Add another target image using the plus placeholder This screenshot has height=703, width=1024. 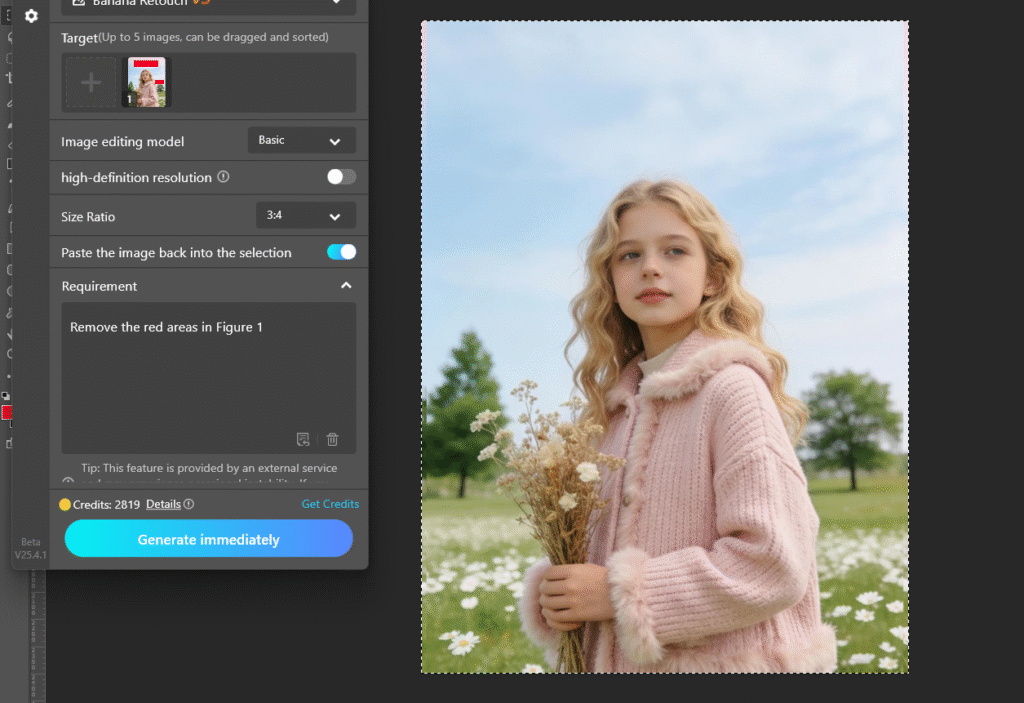(x=91, y=82)
